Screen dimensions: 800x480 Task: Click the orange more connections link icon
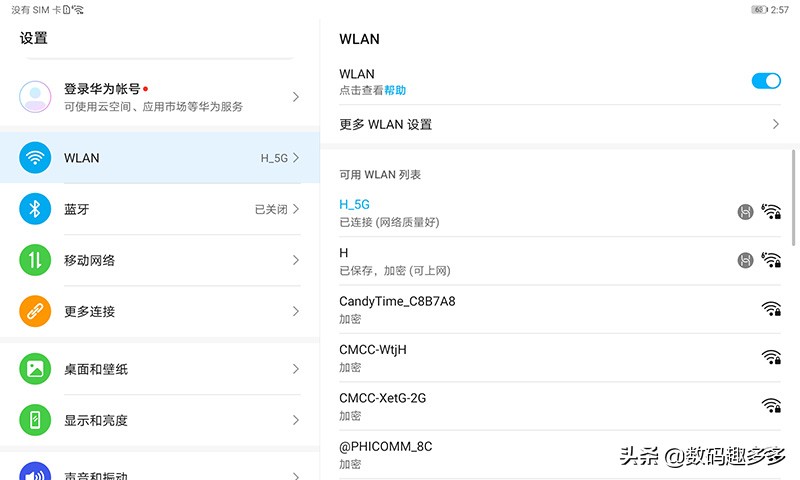click(35, 311)
